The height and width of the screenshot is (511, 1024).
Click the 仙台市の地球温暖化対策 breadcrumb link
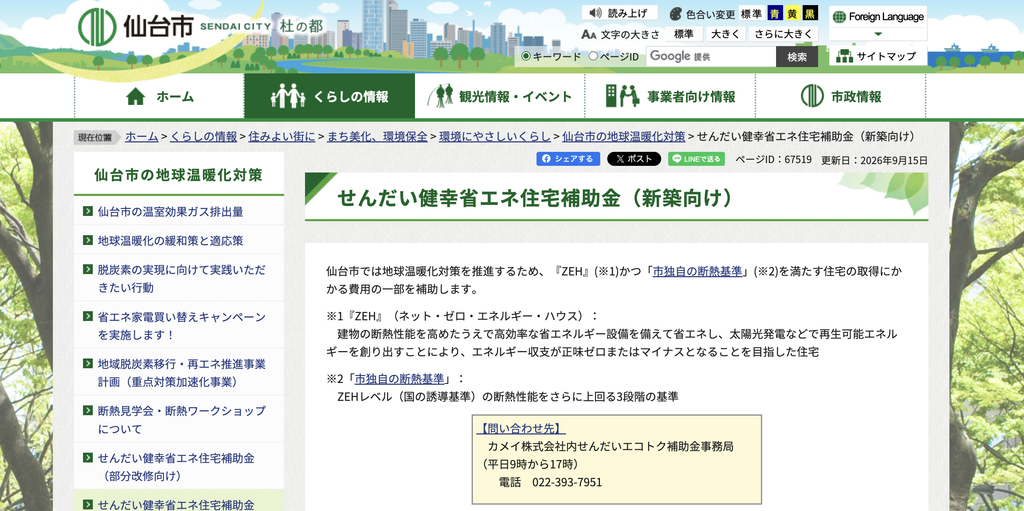click(x=624, y=137)
